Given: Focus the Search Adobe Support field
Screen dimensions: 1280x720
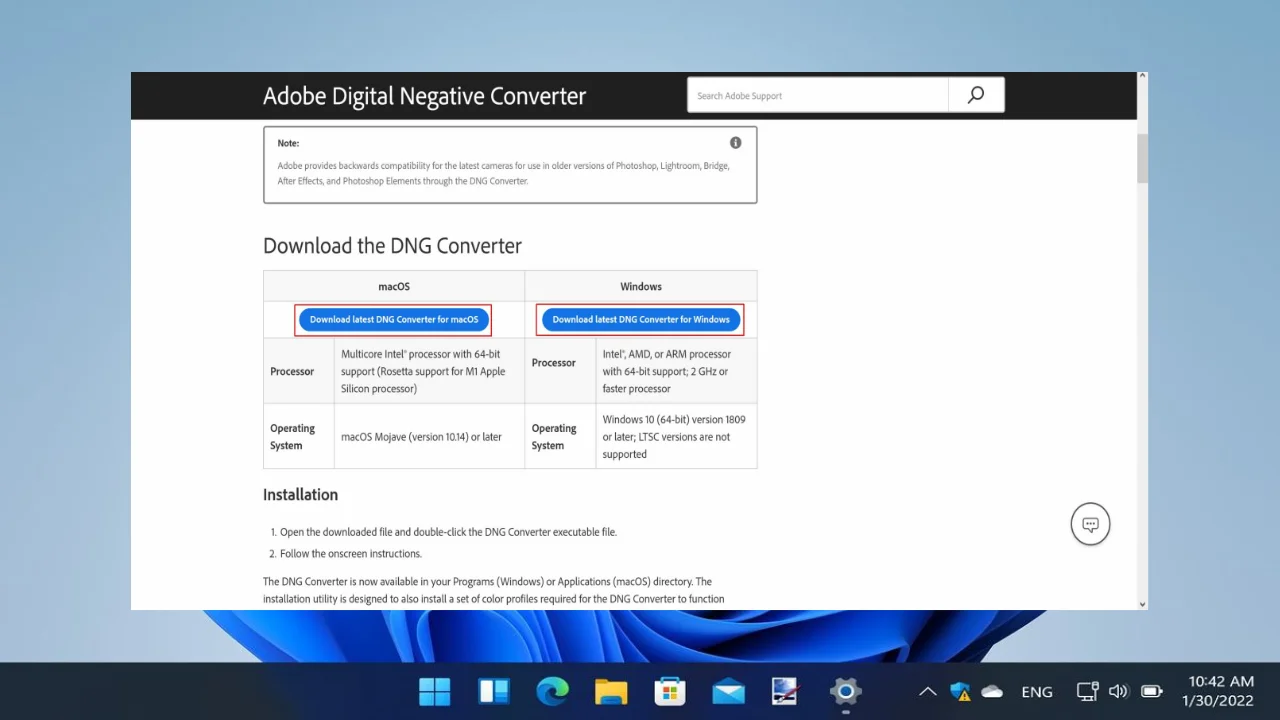Looking at the screenshot, I should [x=818, y=95].
